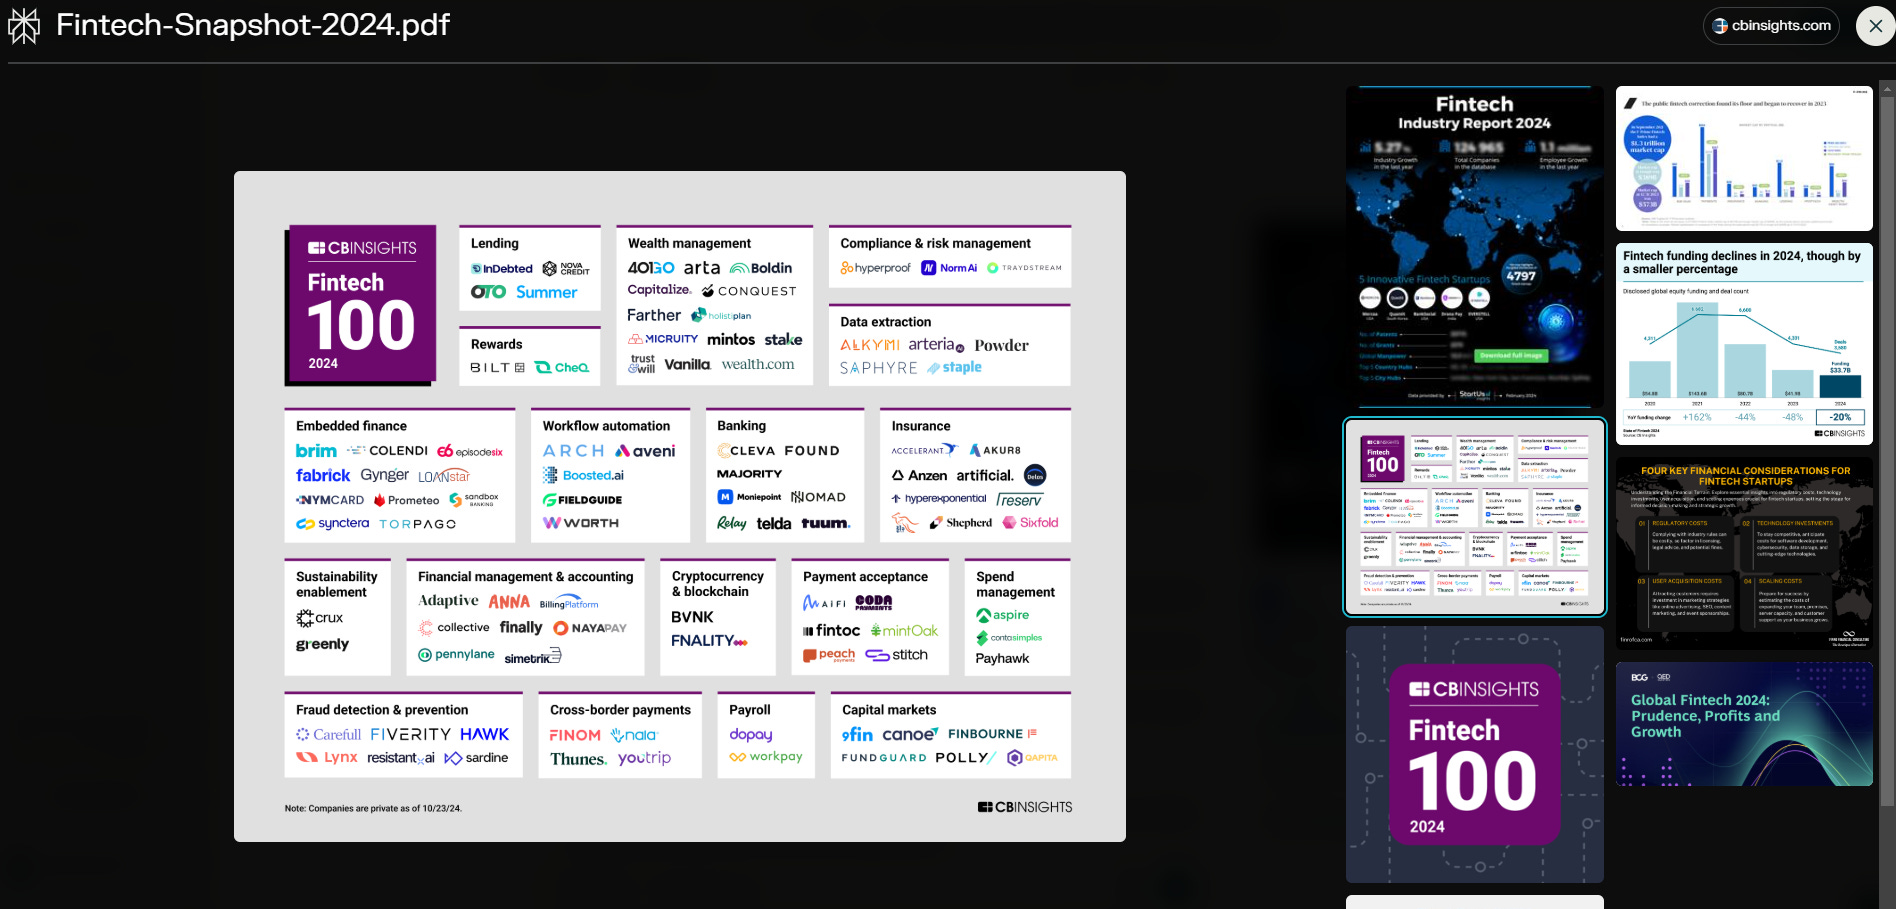Click the FNALITY logo
Screen dimensions: 1896x909
coord(709,641)
